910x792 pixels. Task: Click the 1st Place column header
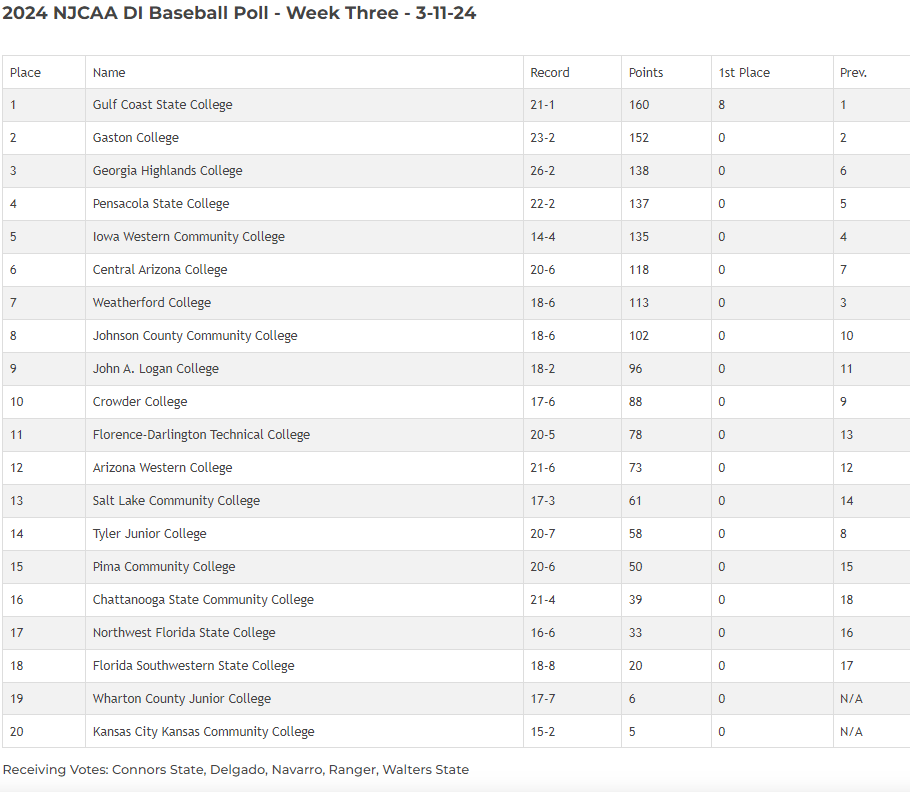[x=744, y=72]
